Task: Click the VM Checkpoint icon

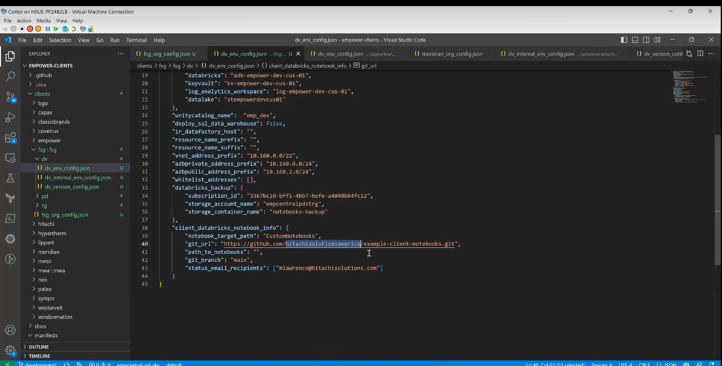Action: 65,29
